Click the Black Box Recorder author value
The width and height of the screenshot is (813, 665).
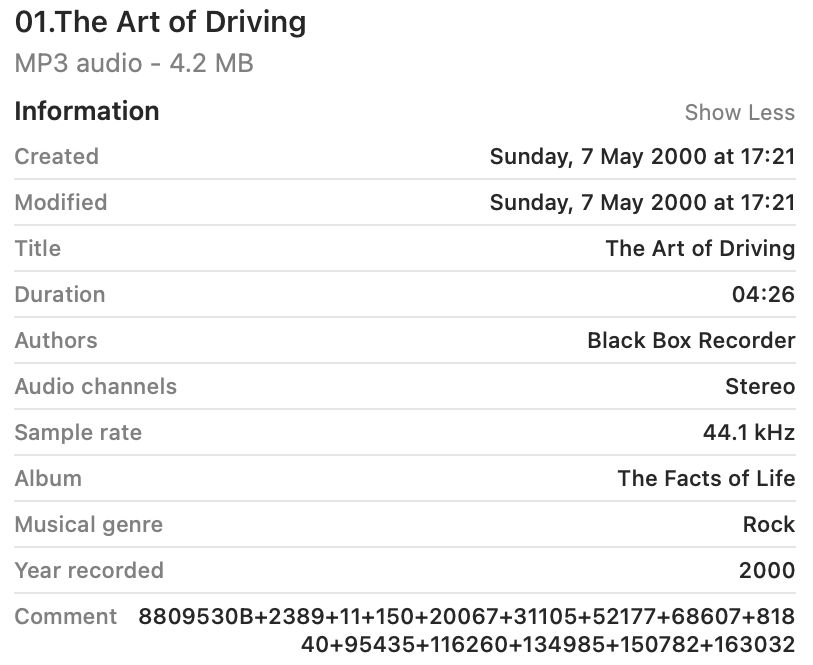691,341
